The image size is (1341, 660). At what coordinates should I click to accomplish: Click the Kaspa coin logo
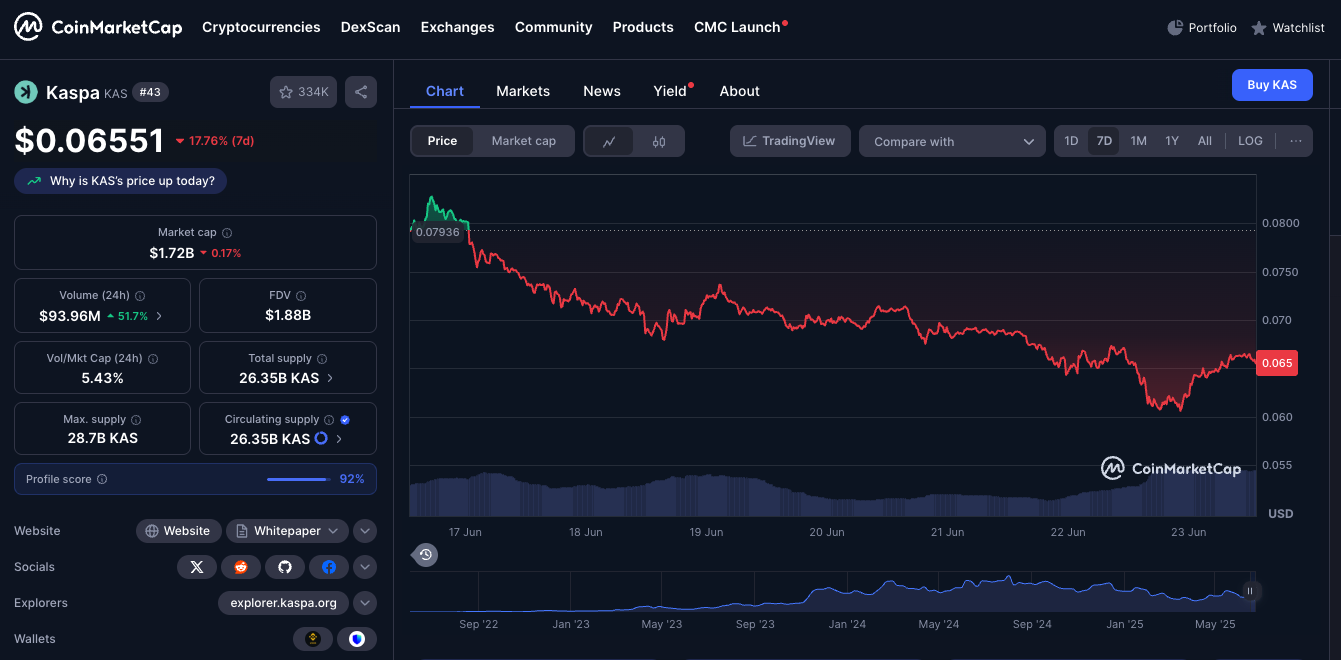pos(25,92)
